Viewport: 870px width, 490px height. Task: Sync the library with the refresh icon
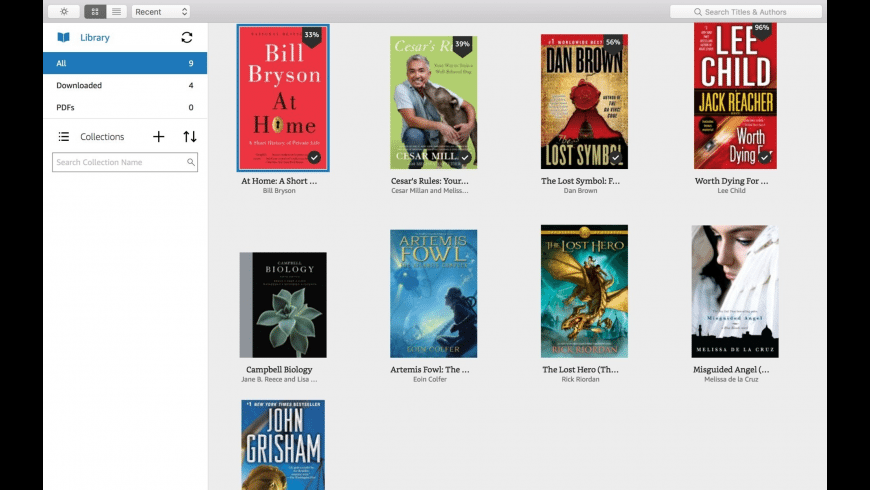click(187, 37)
